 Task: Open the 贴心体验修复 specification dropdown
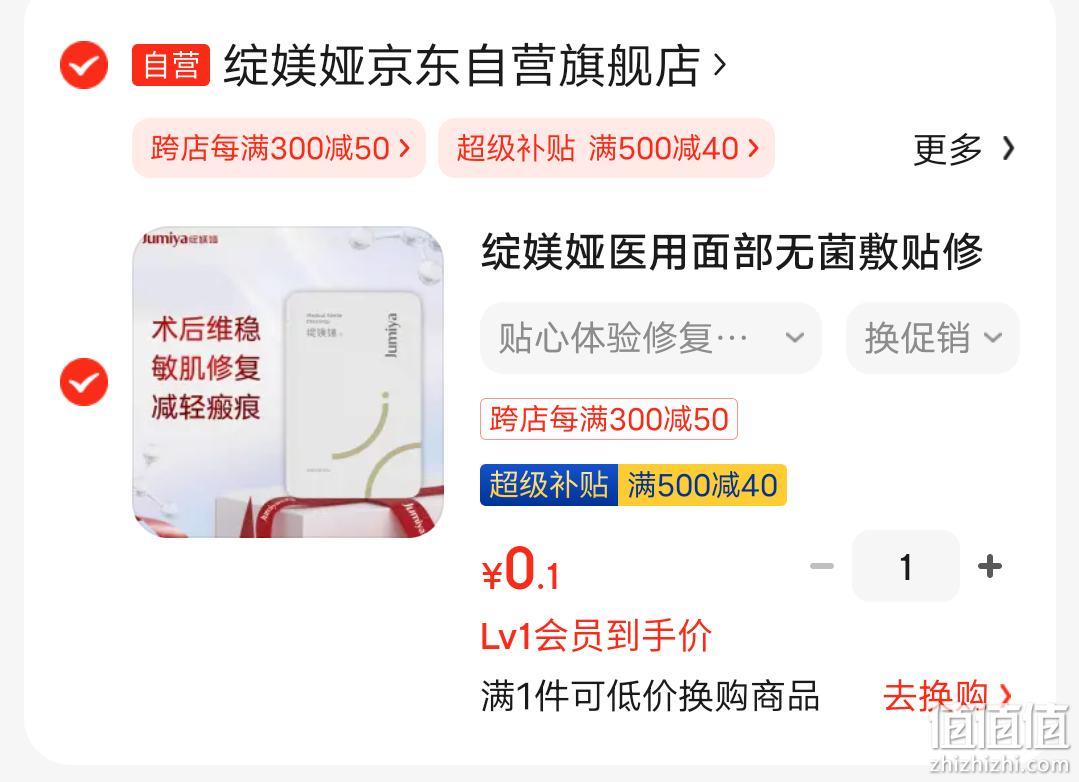pos(651,338)
